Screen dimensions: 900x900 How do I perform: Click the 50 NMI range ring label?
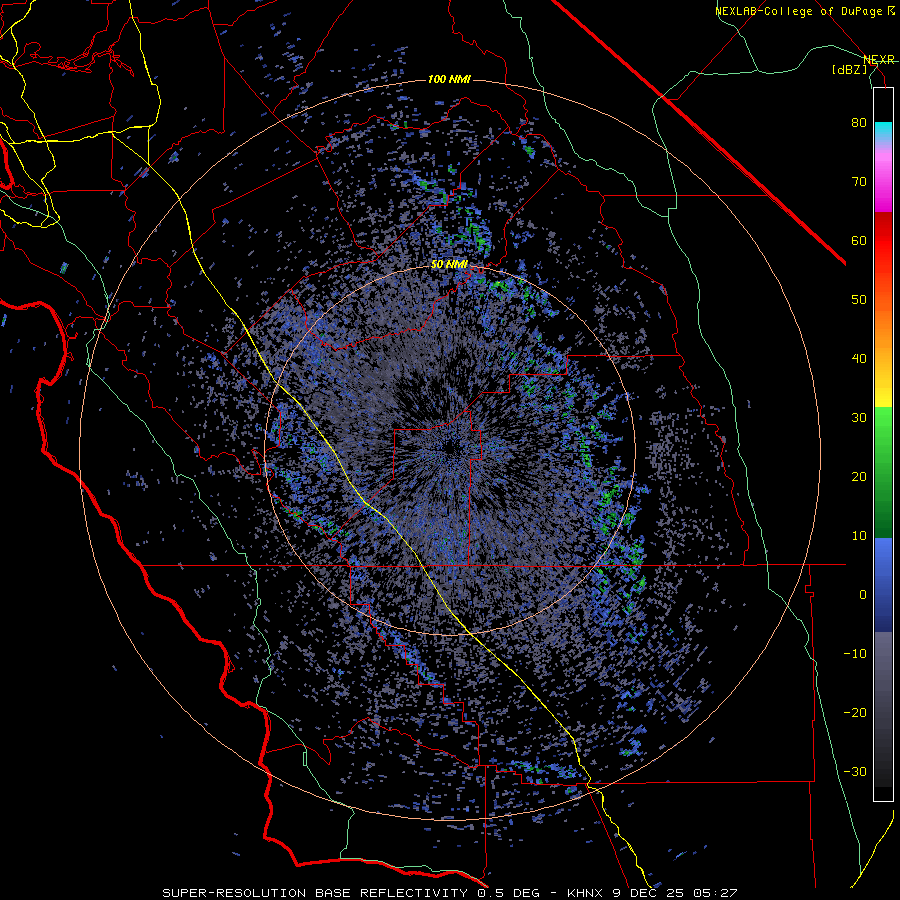coord(449,265)
